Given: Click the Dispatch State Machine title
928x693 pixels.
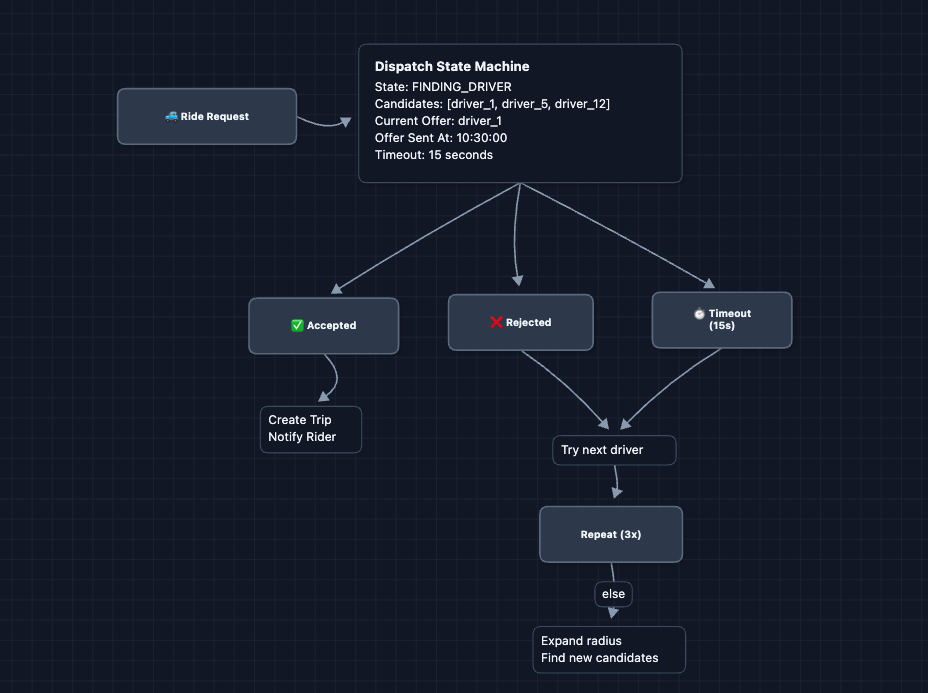Looking at the screenshot, I should pyautogui.click(x=452, y=66).
